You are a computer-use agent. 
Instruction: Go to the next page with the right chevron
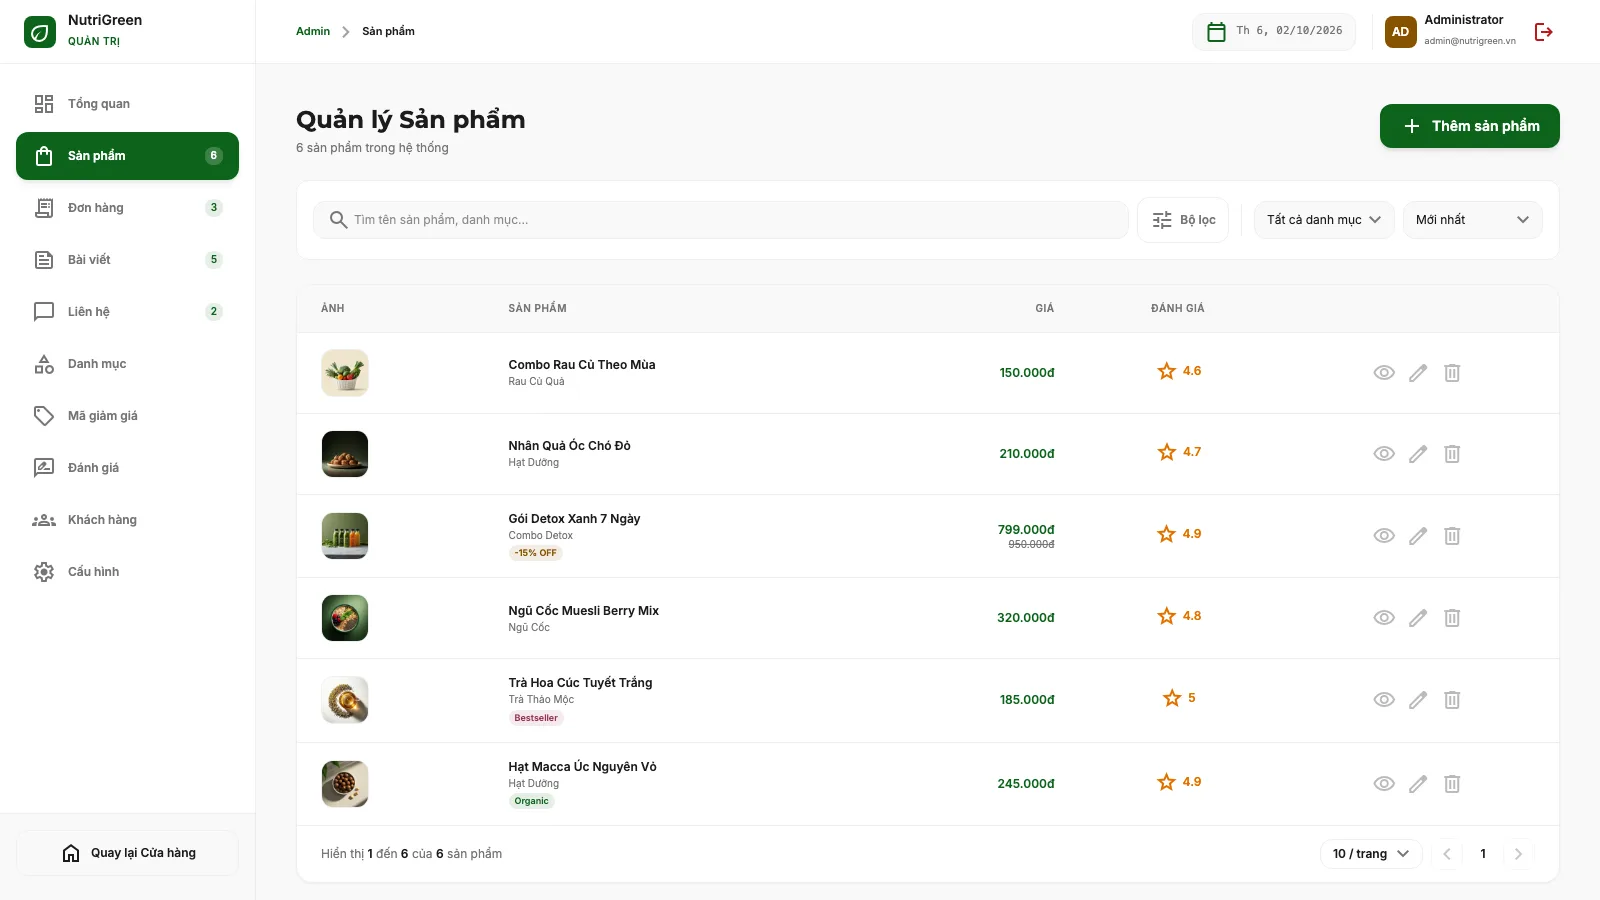pyautogui.click(x=1518, y=854)
